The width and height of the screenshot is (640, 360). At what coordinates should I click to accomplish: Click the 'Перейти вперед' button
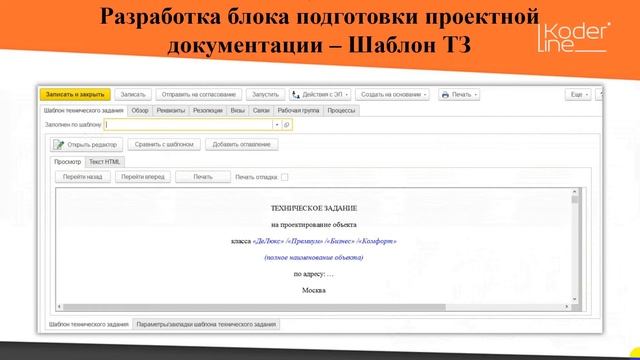coord(143,177)
